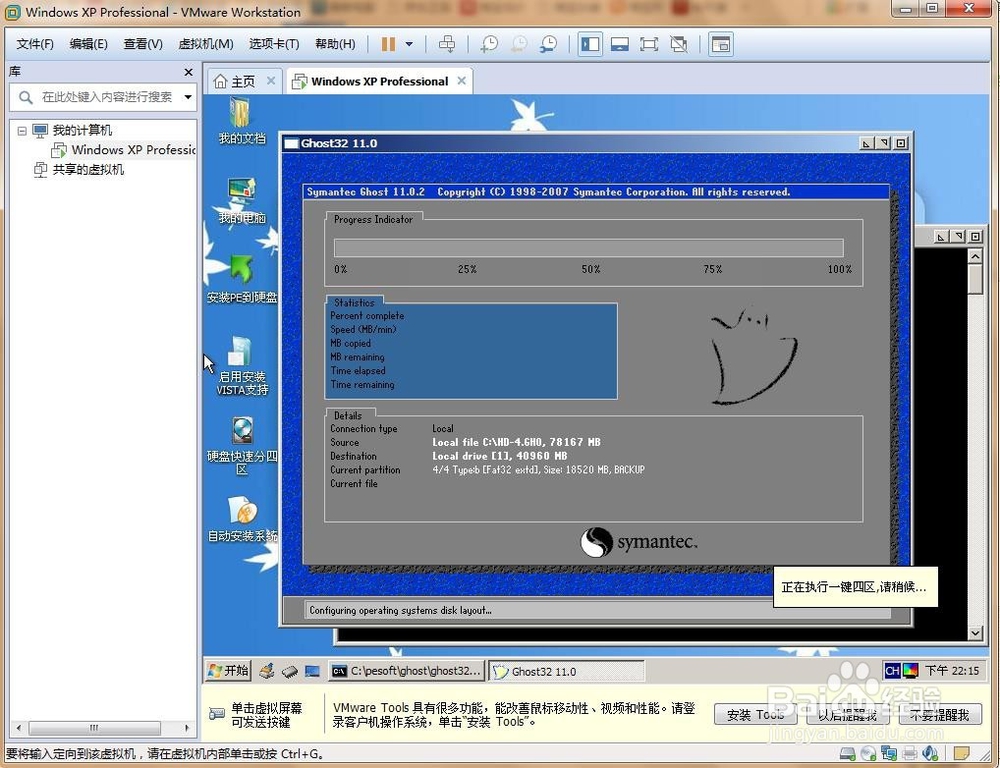Open the snapshot manager wrench-clock icon
Viewport: 1000px width, 768px height.
[x=548, y=44]
